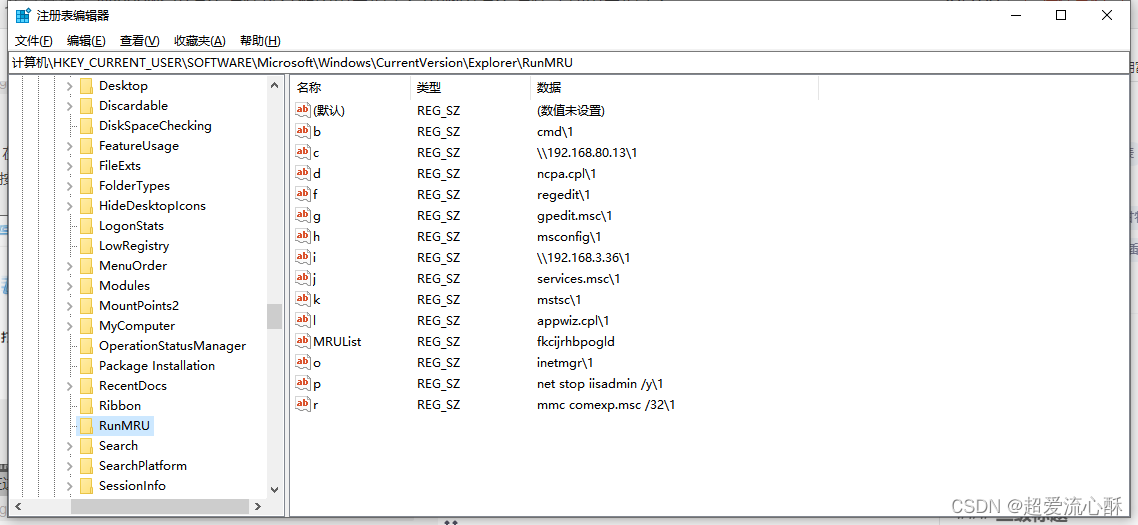Click the string icon of MRUList
1138x525 pixels.
tap(303, 341)
